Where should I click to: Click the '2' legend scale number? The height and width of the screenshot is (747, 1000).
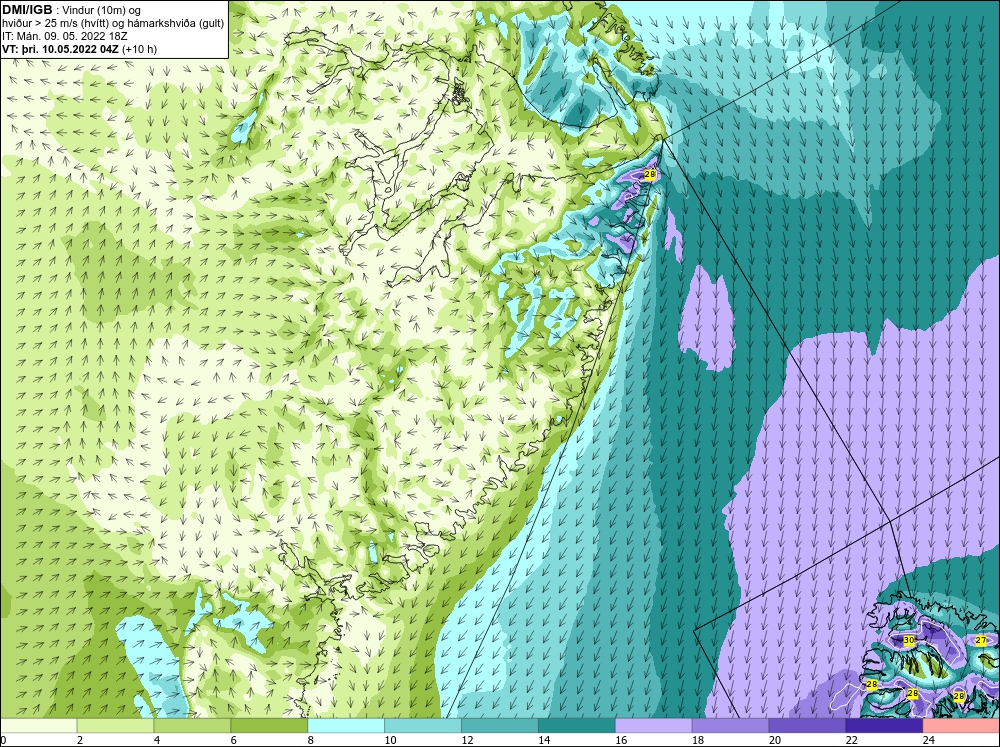pos(80,740)
